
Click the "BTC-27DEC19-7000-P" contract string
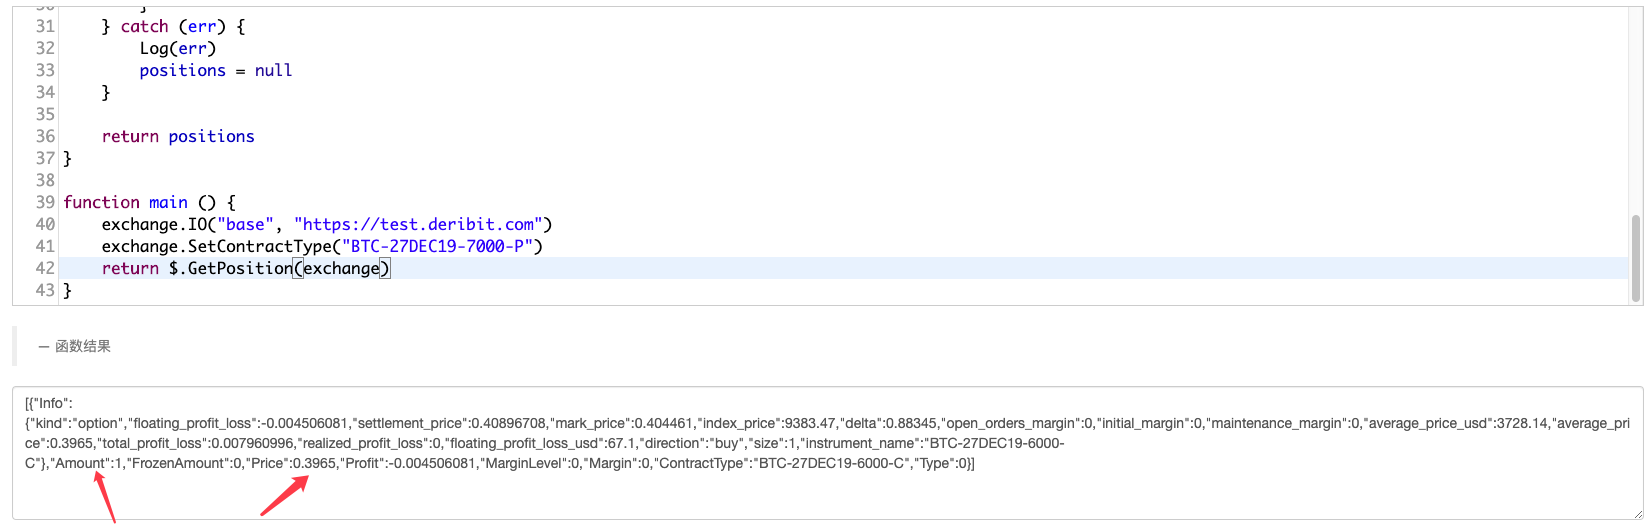437,246
